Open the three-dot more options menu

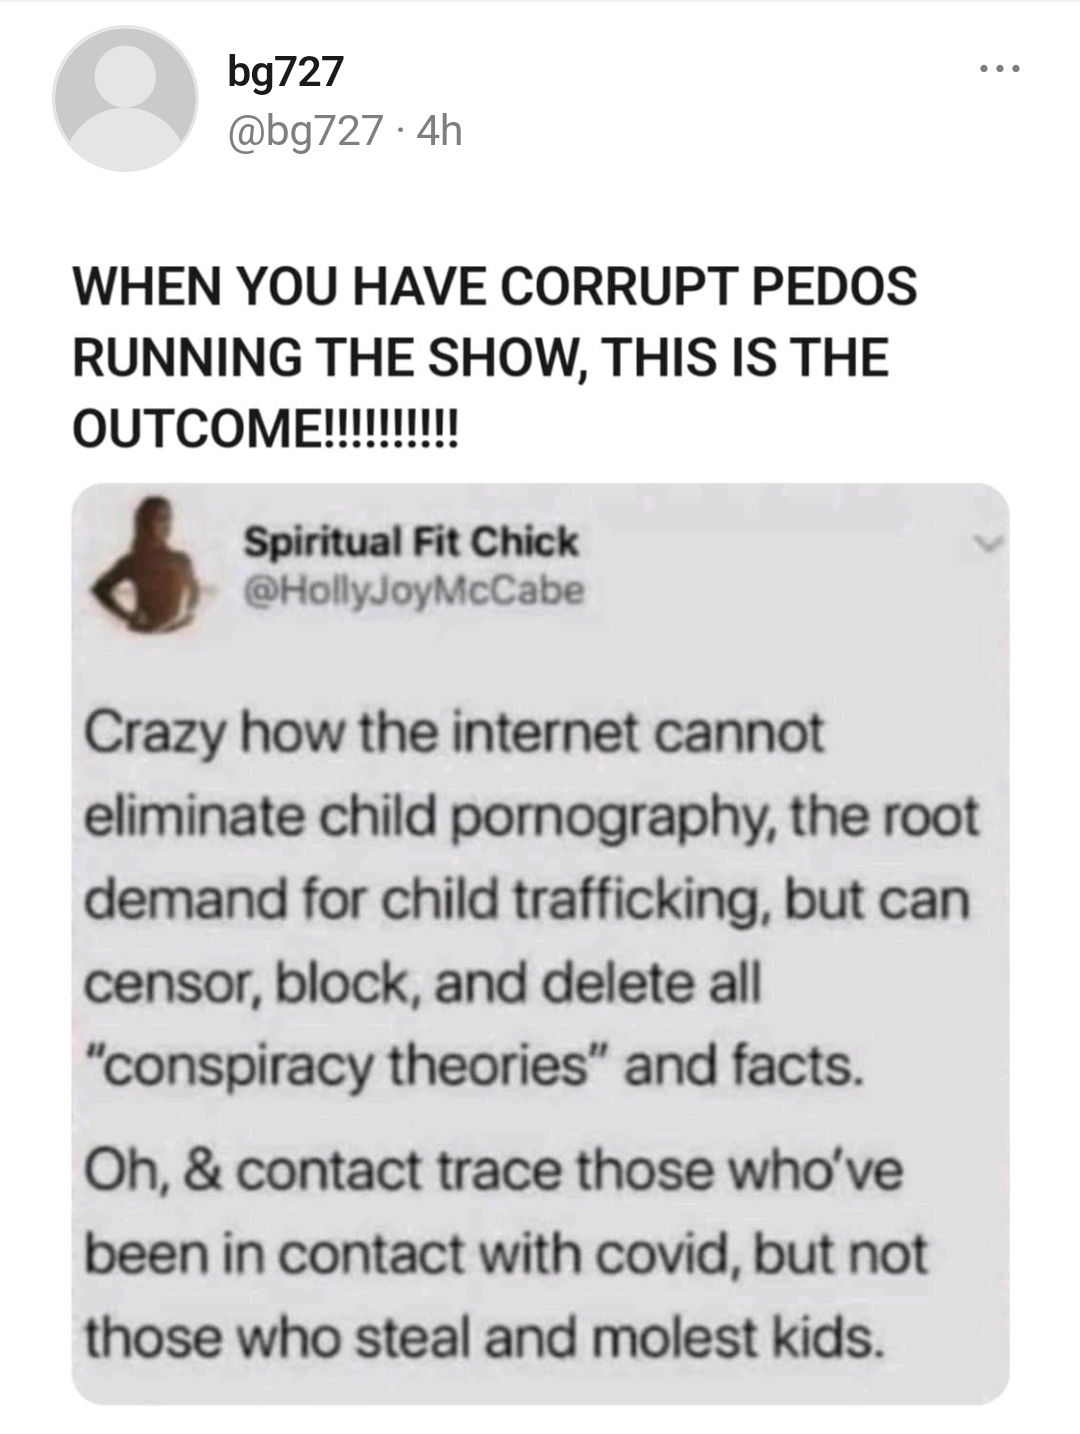[1000, 70]
